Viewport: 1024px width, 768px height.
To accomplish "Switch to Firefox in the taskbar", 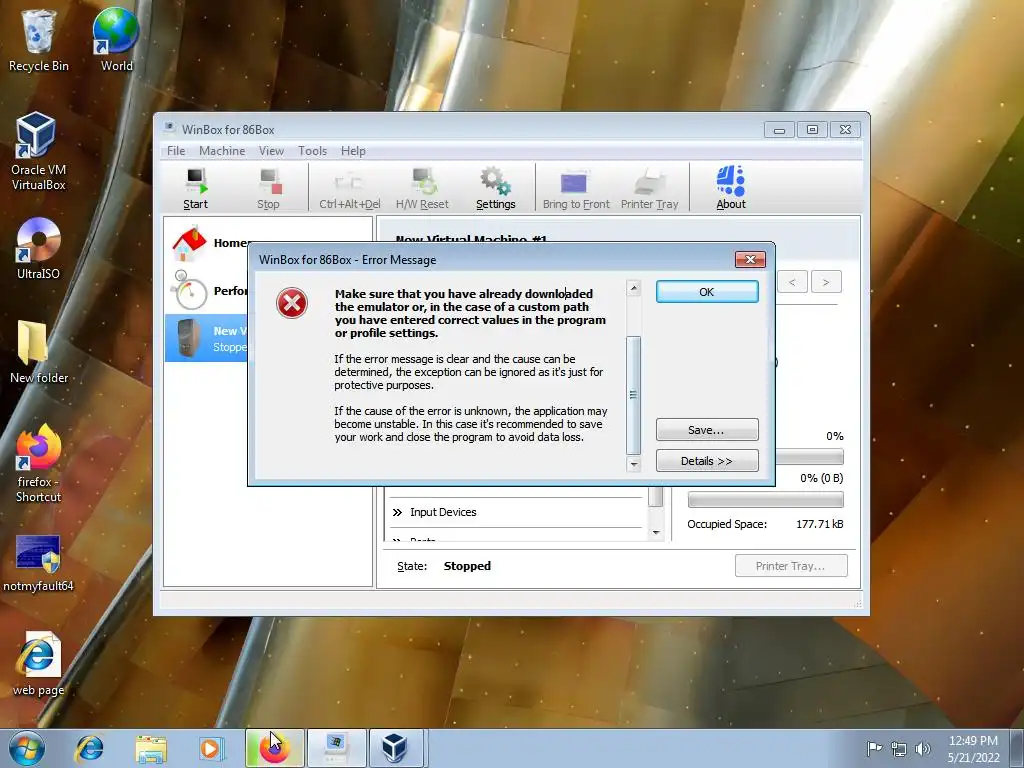I will (x=275, y=748).
